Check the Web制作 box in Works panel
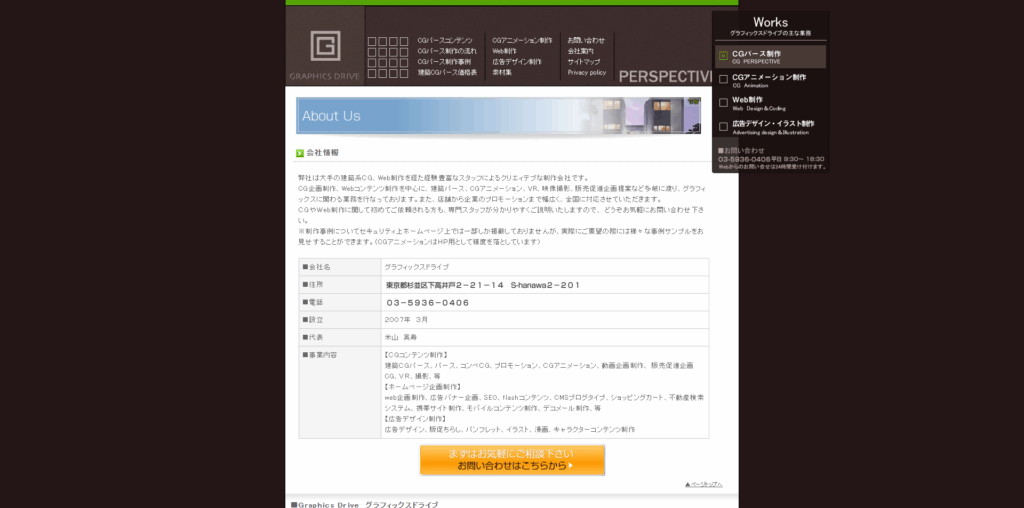Image resolution: width=1024 pixels, height=508 pixels. (724, 102)
